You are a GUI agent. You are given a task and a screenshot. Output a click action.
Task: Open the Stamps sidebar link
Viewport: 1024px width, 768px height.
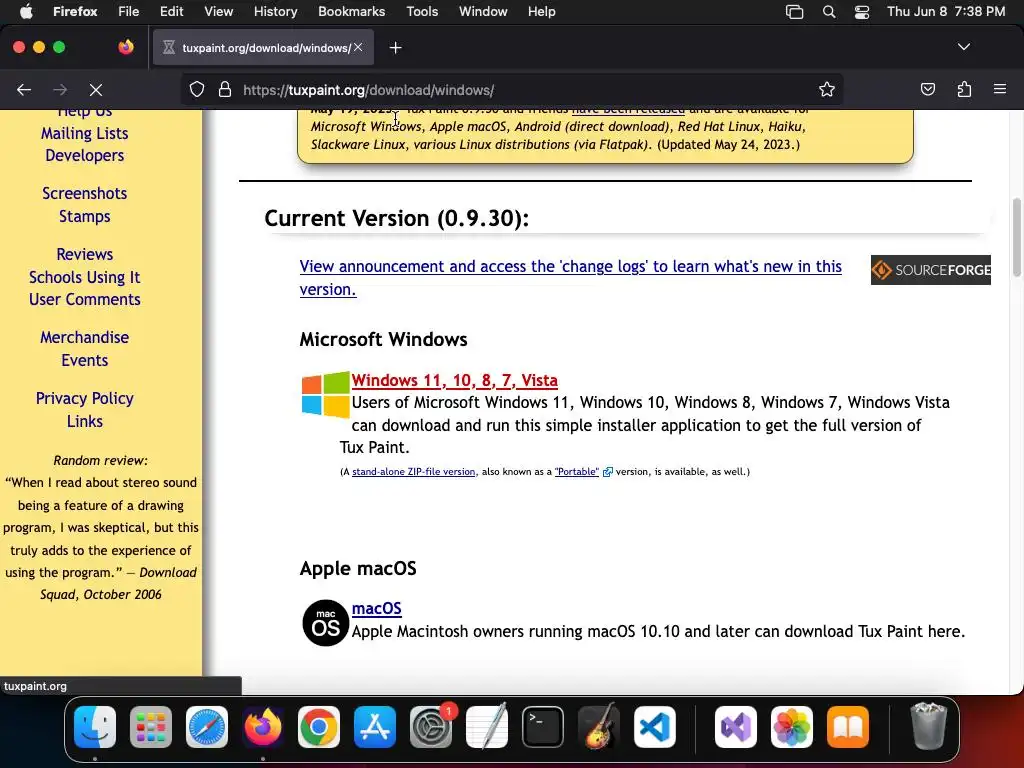[84, 216]
